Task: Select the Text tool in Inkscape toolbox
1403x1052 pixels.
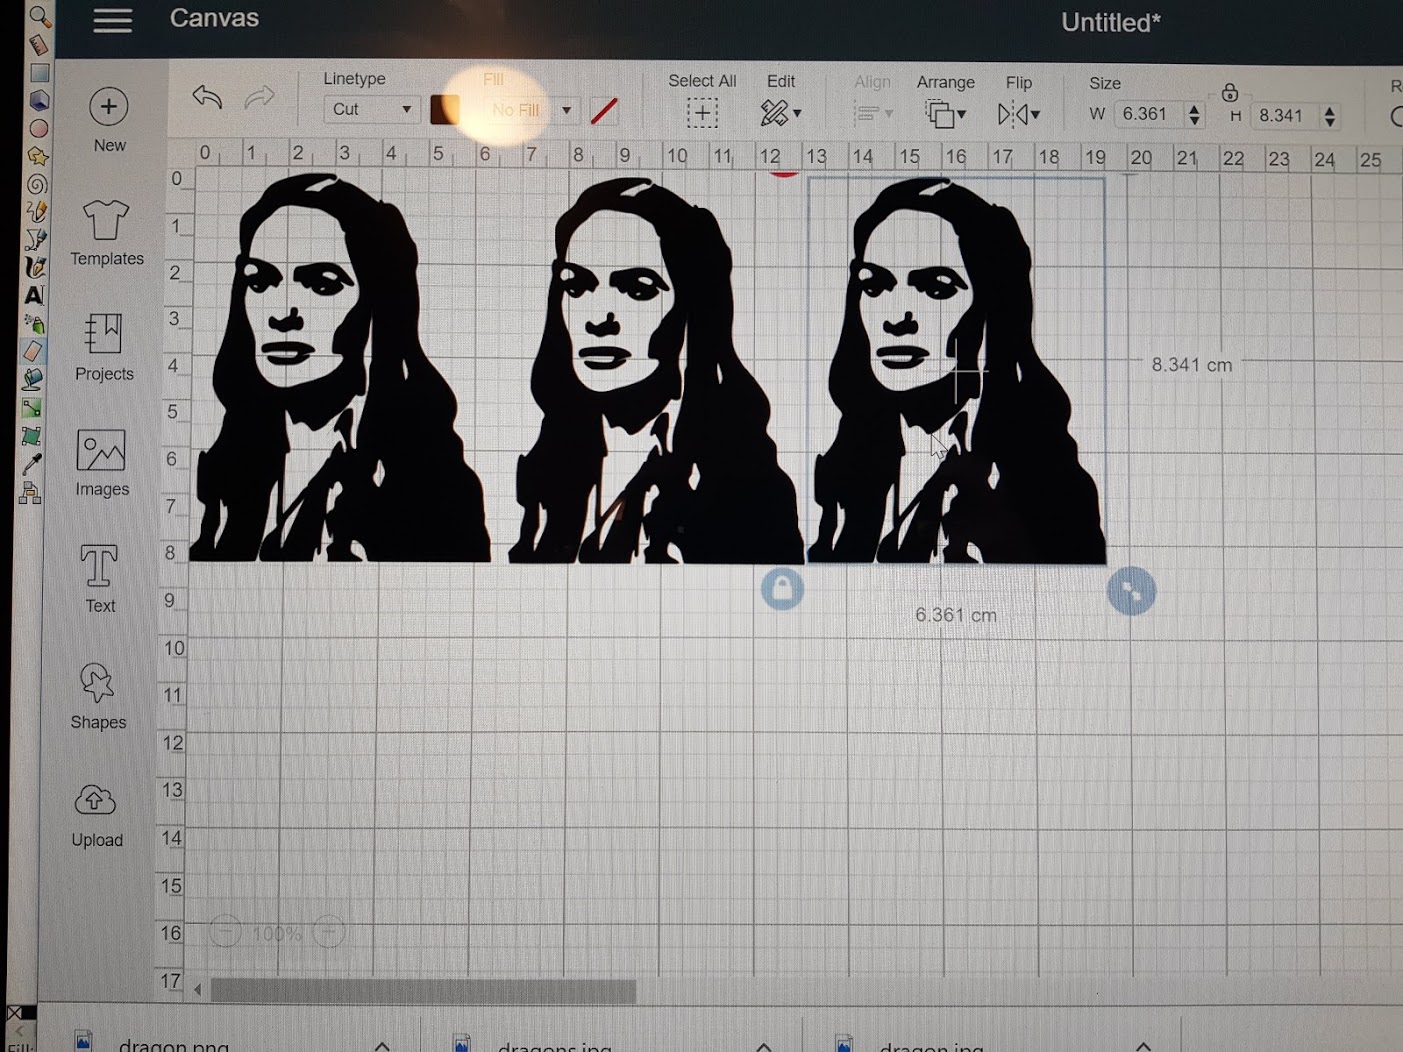Action: [34, 295]
